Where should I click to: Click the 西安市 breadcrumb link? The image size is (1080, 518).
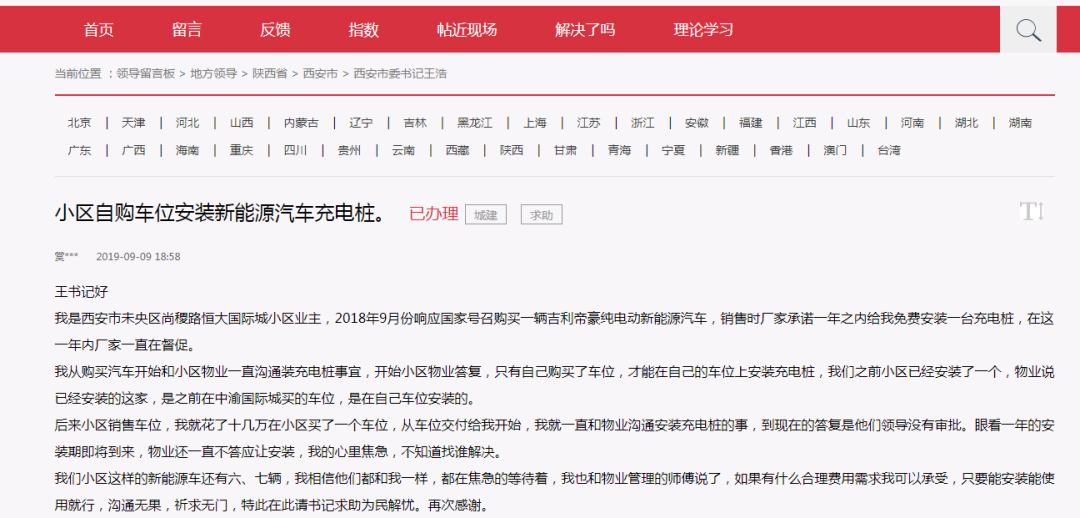pos(320,73)
